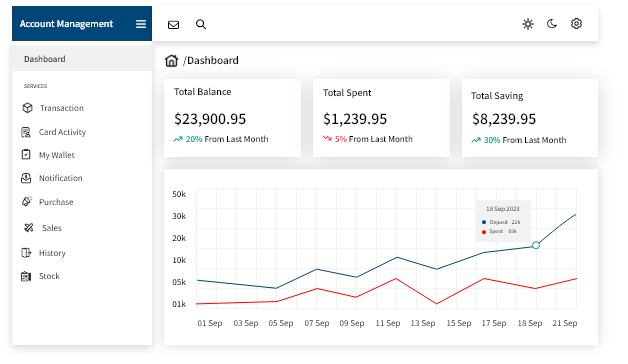This screenshot has width=628, height=364.
Task: Click the History sidebar icon
Action: tap(26, 253)
